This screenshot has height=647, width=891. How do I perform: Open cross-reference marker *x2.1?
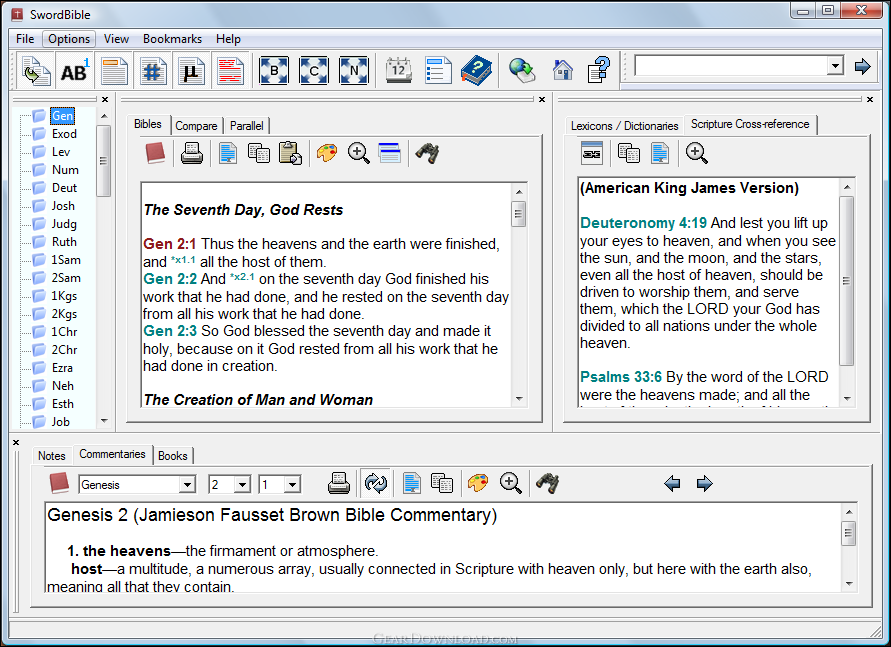click(242, 277)
